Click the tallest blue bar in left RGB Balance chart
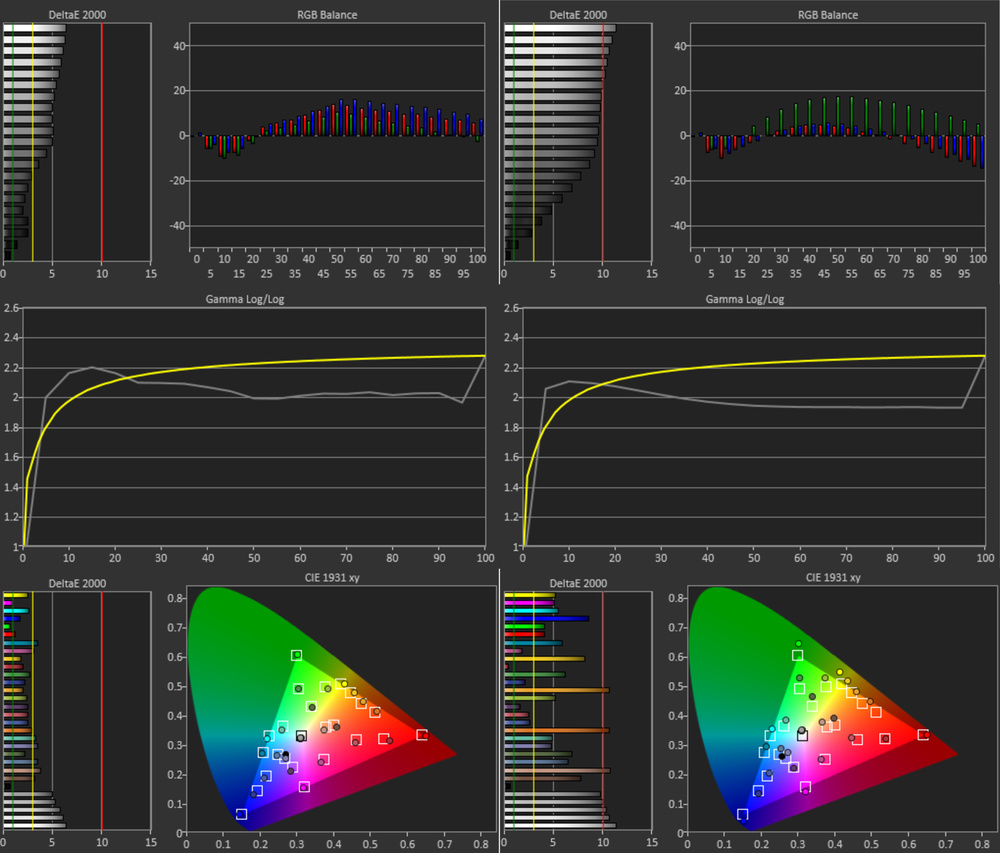 tap(341, 112)
